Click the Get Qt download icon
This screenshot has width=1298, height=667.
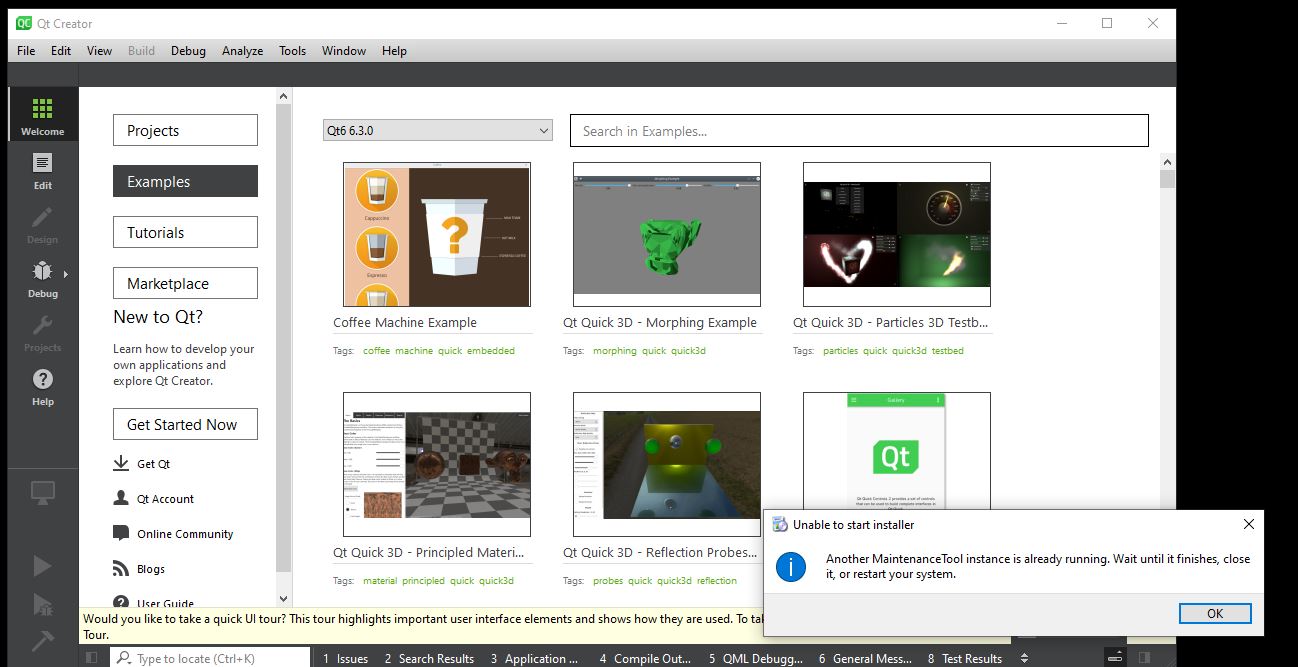121,463
